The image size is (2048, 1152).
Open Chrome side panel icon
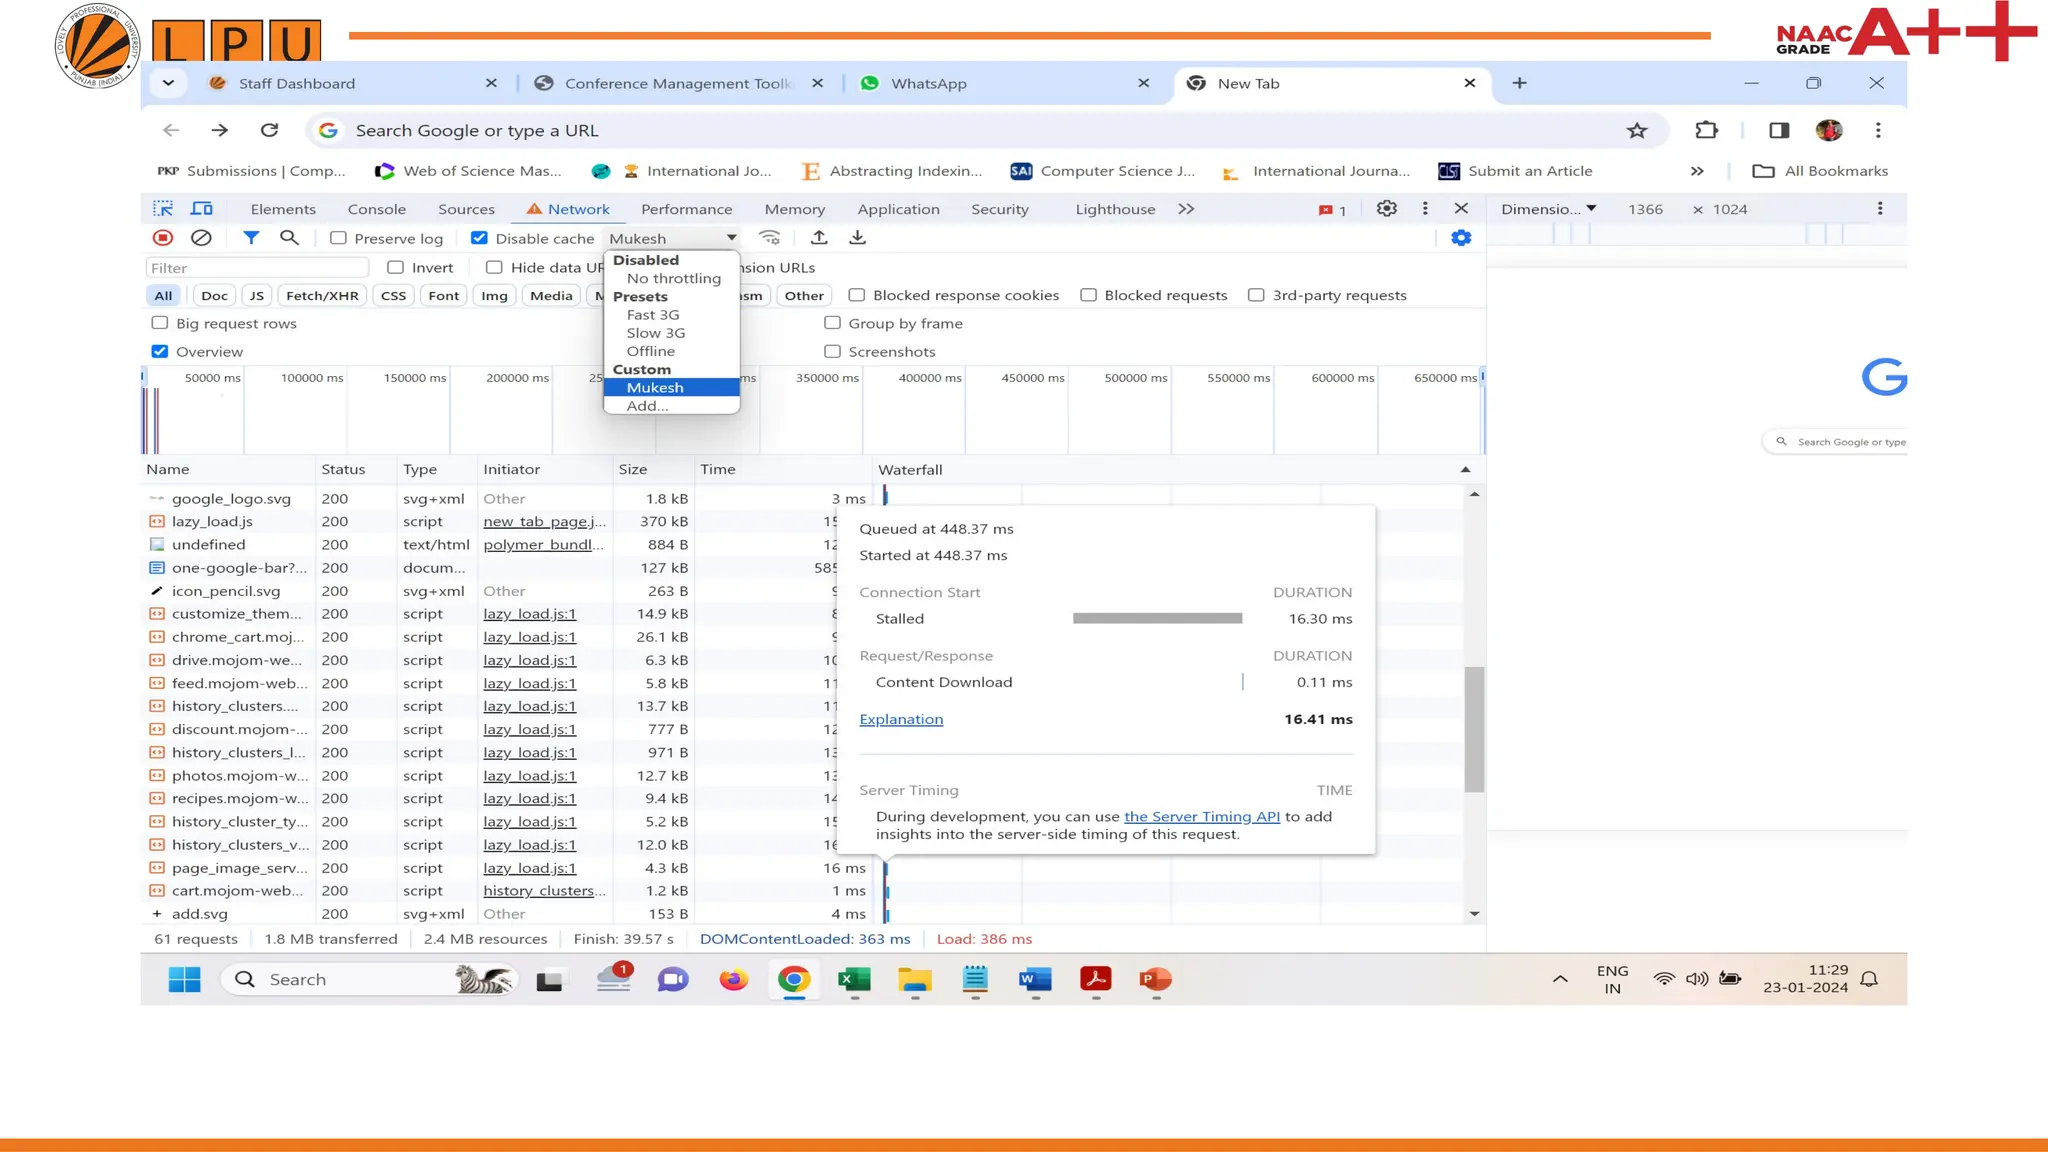[x=1779, y=131]
